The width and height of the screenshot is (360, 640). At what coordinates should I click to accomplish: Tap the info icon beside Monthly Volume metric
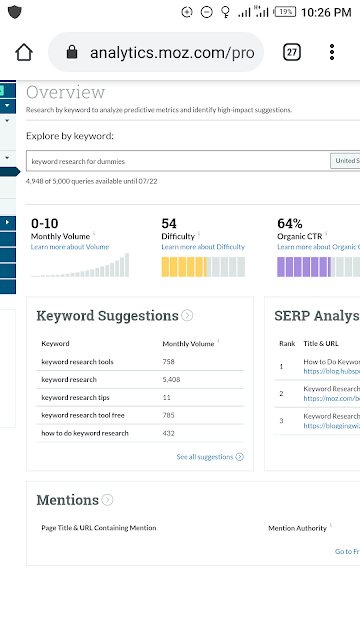tap(94, 233)
